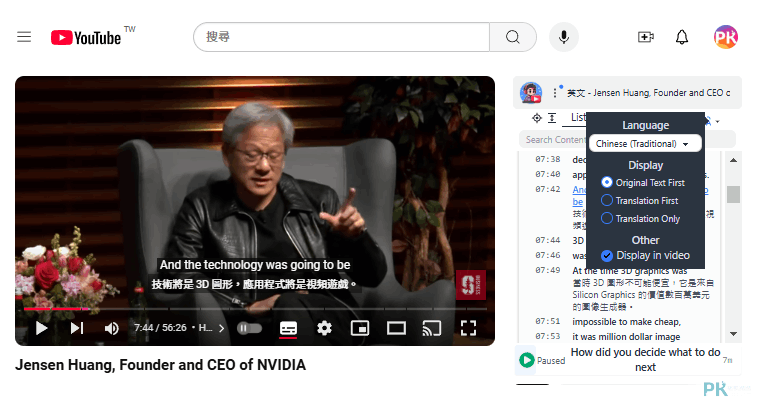Click the YouTube search box

[342, 37]
